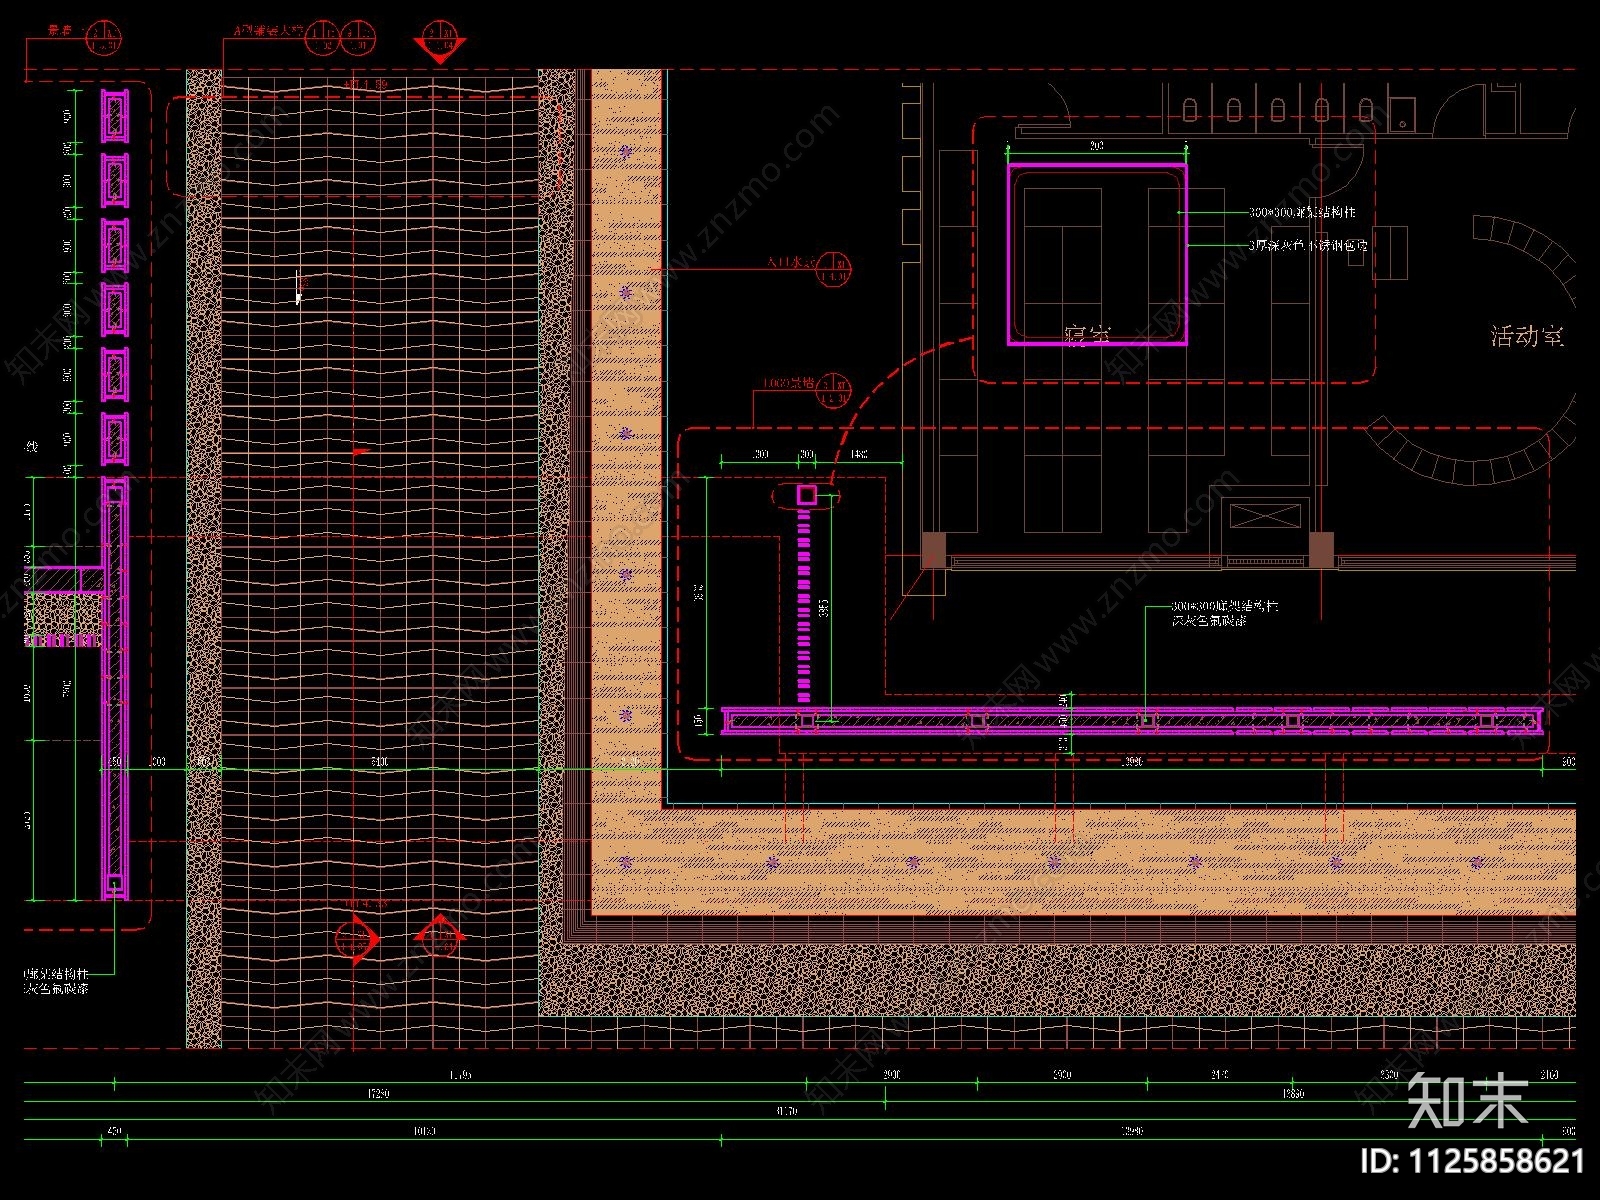
Task: Select the 3厚深灰色不锈钢包边 annotation
Action: pos(1307,245)
